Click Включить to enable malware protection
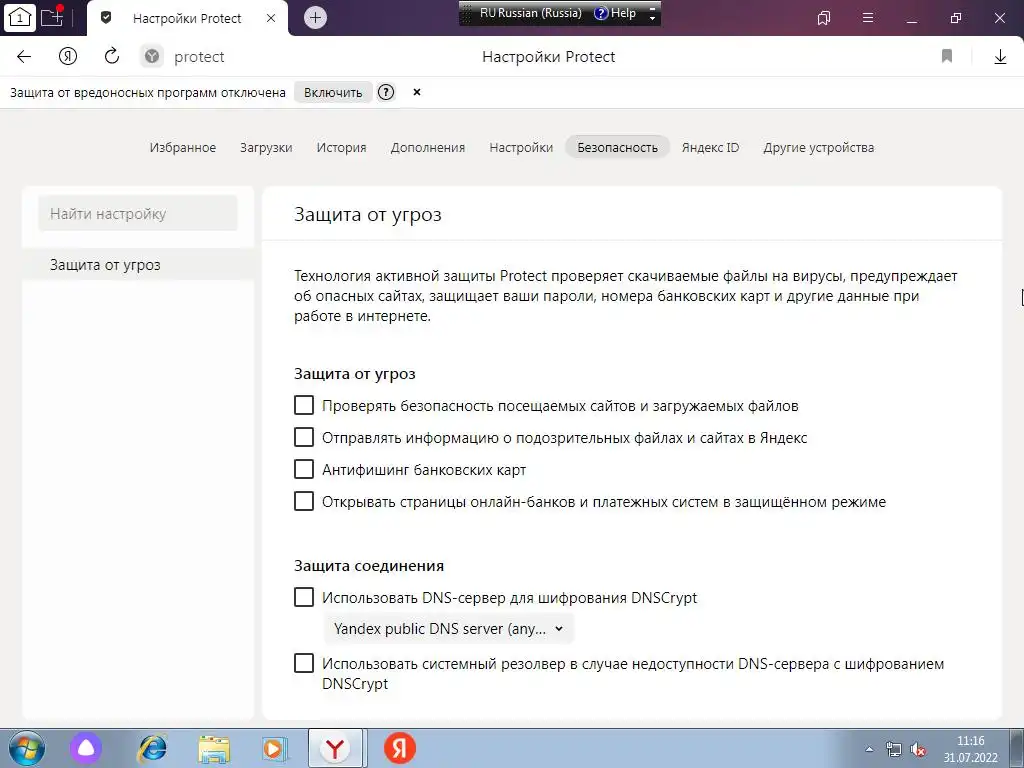This screenshot has height=768, width=1024. point(333,93)
